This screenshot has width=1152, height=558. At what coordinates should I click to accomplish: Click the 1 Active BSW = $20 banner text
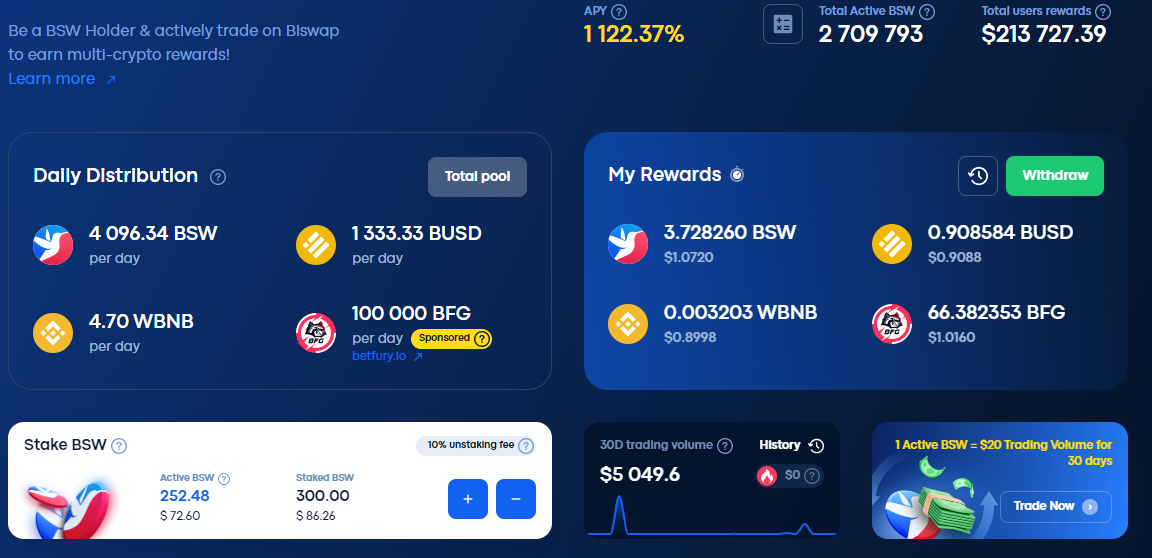coord(1003,453)
